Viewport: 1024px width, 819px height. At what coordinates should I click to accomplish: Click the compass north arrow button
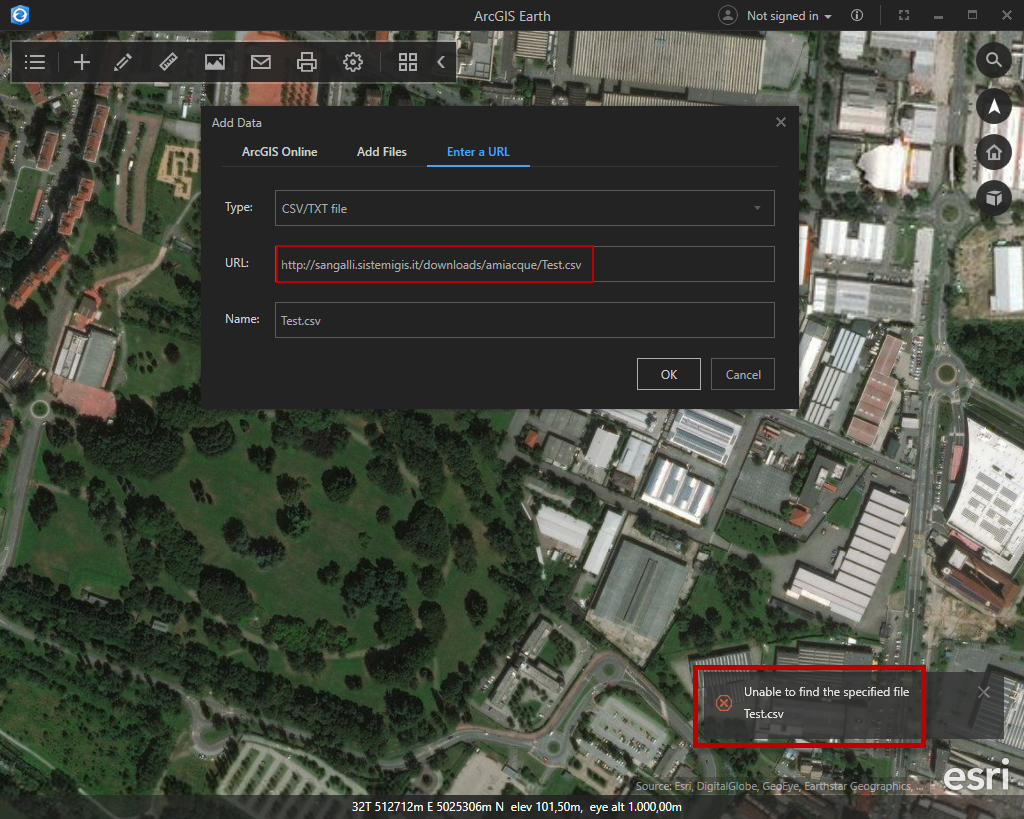pos(993,106)
